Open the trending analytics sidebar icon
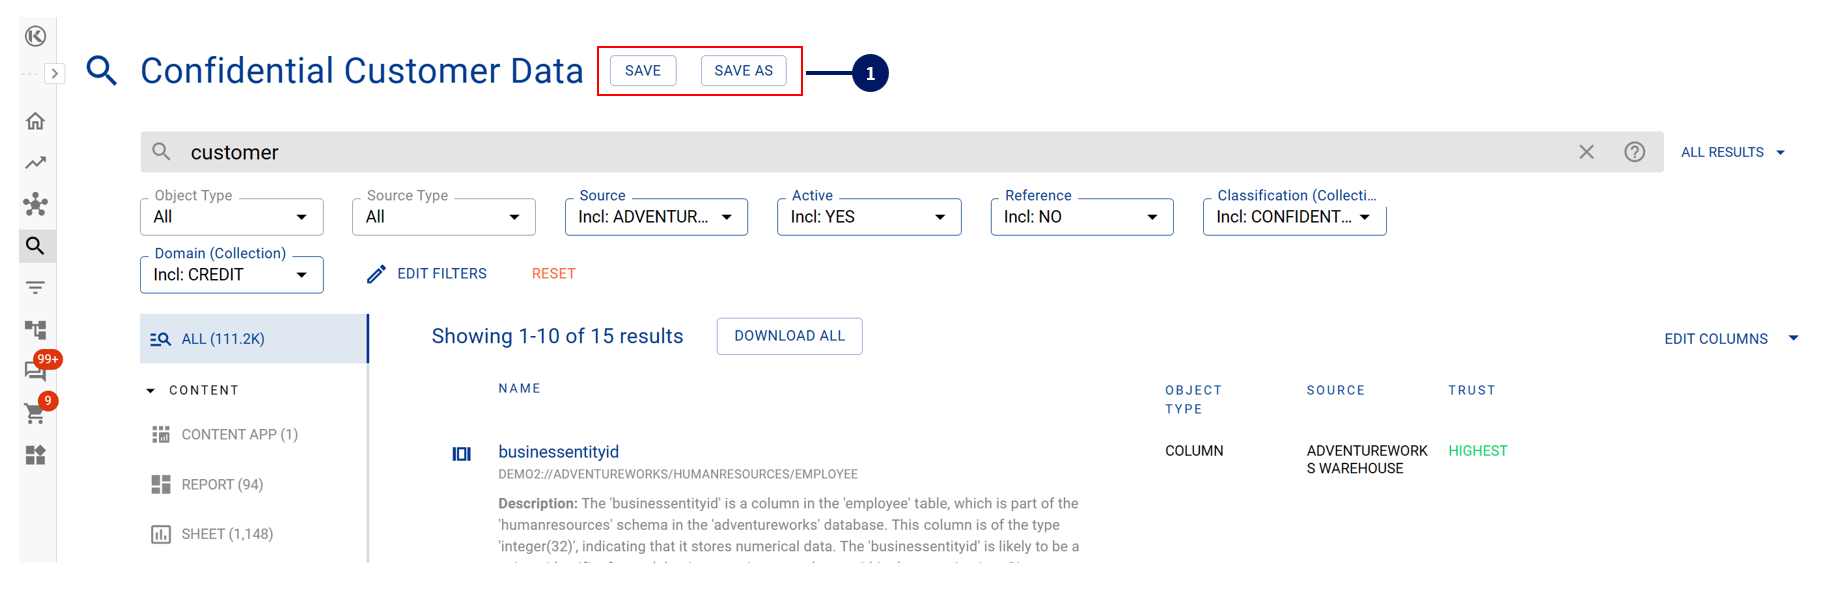 [x=36, y=163]
